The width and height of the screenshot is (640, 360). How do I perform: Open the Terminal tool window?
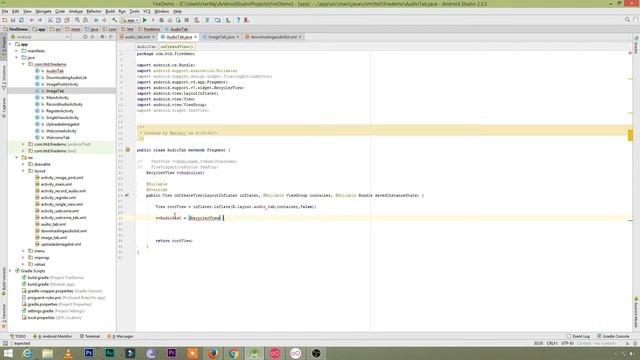(x=90, y=336)
